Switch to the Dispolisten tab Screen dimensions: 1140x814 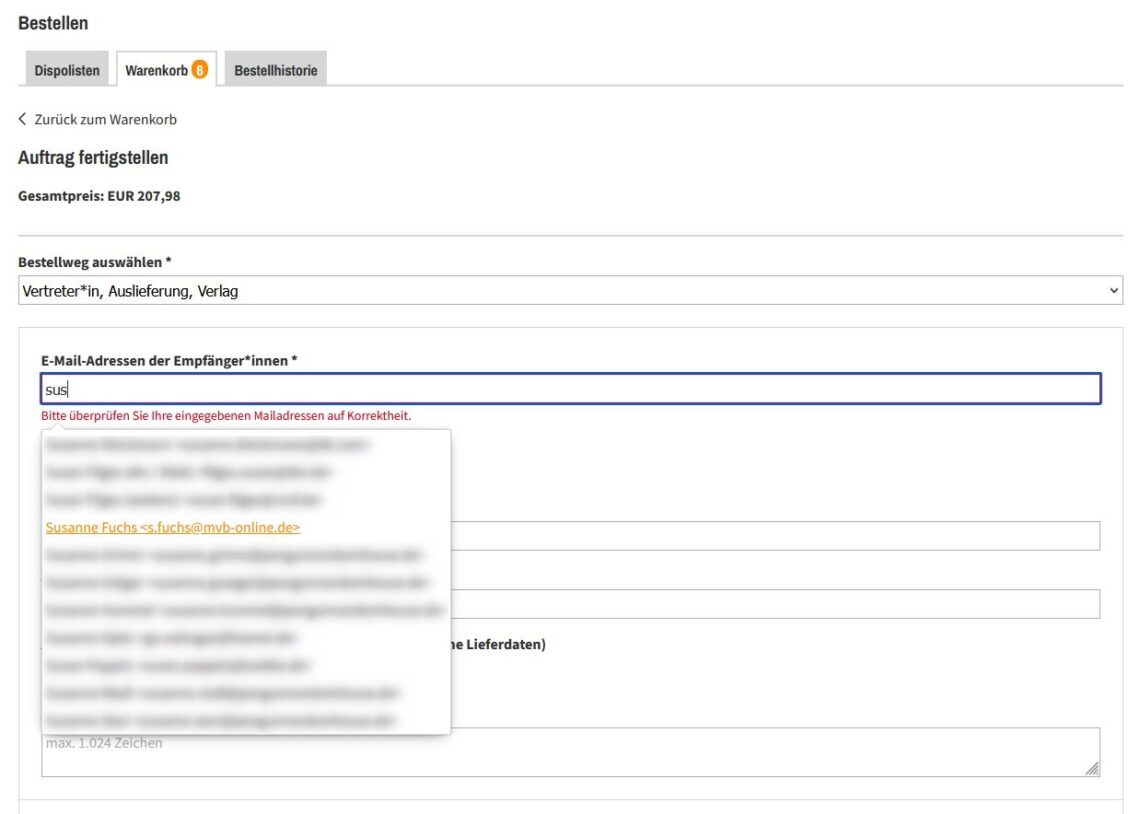pos(67,70)
